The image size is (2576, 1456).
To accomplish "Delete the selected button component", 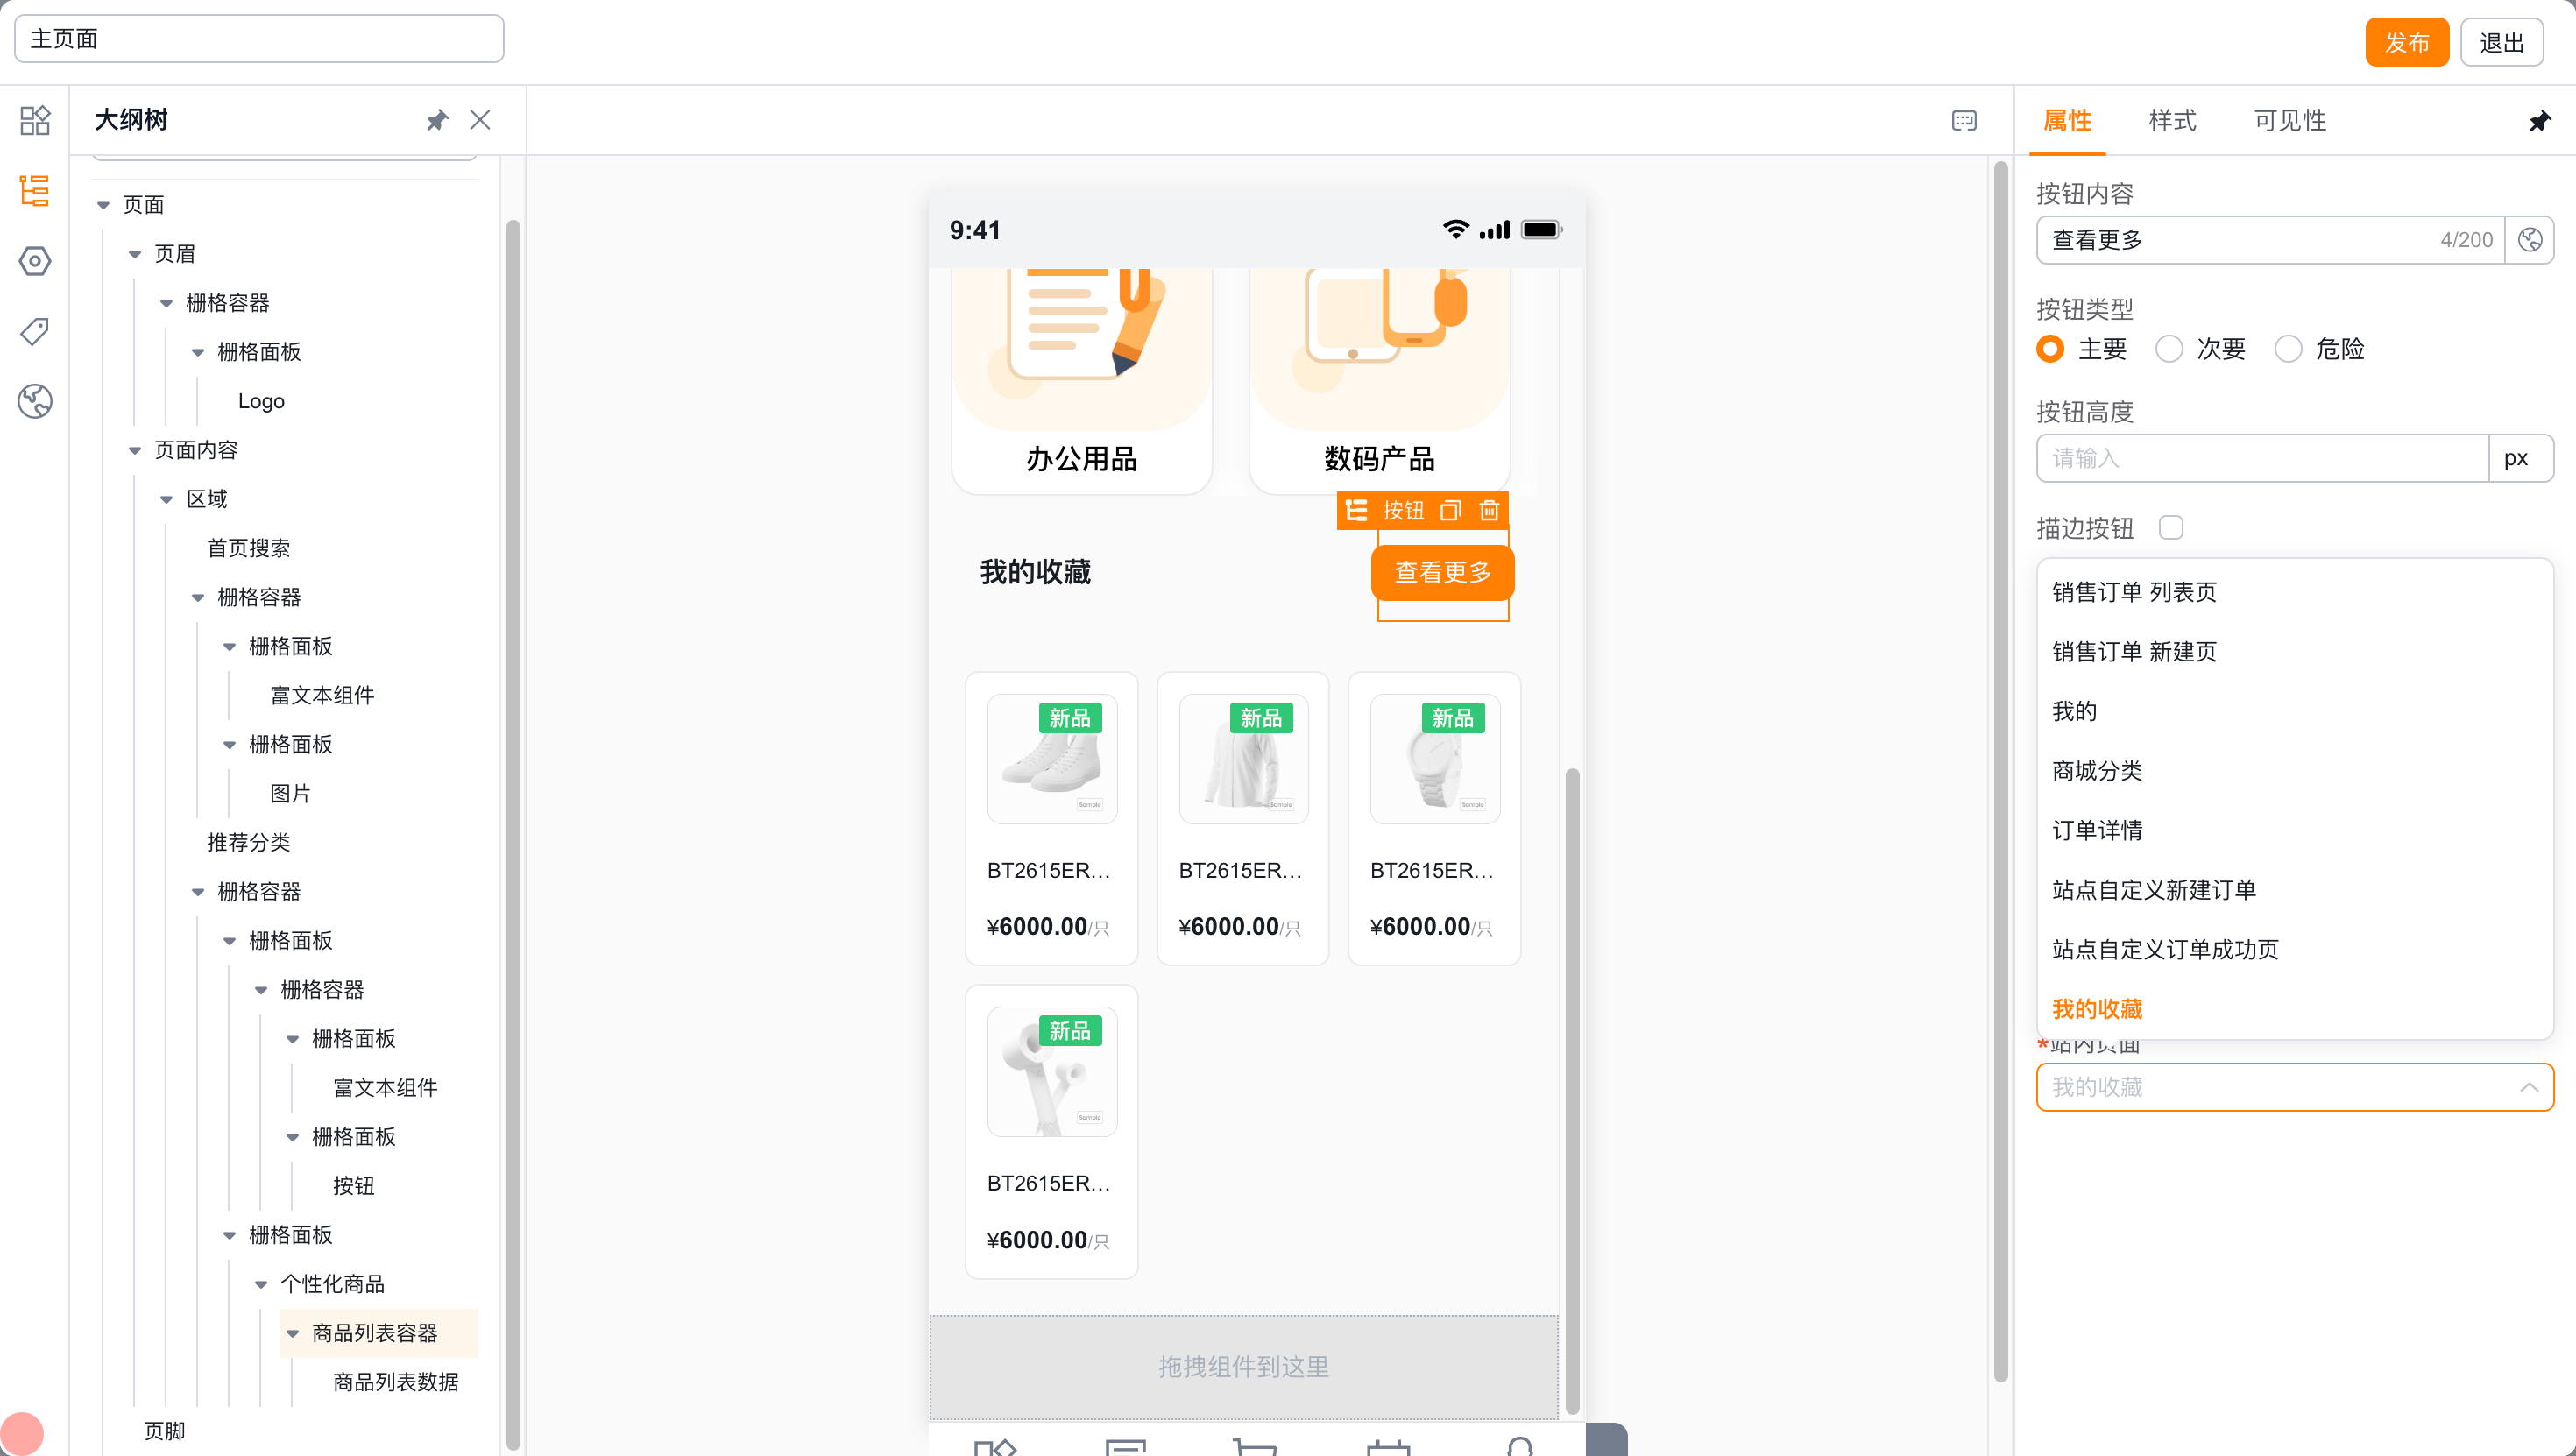I will click(x=1489, y=511).
